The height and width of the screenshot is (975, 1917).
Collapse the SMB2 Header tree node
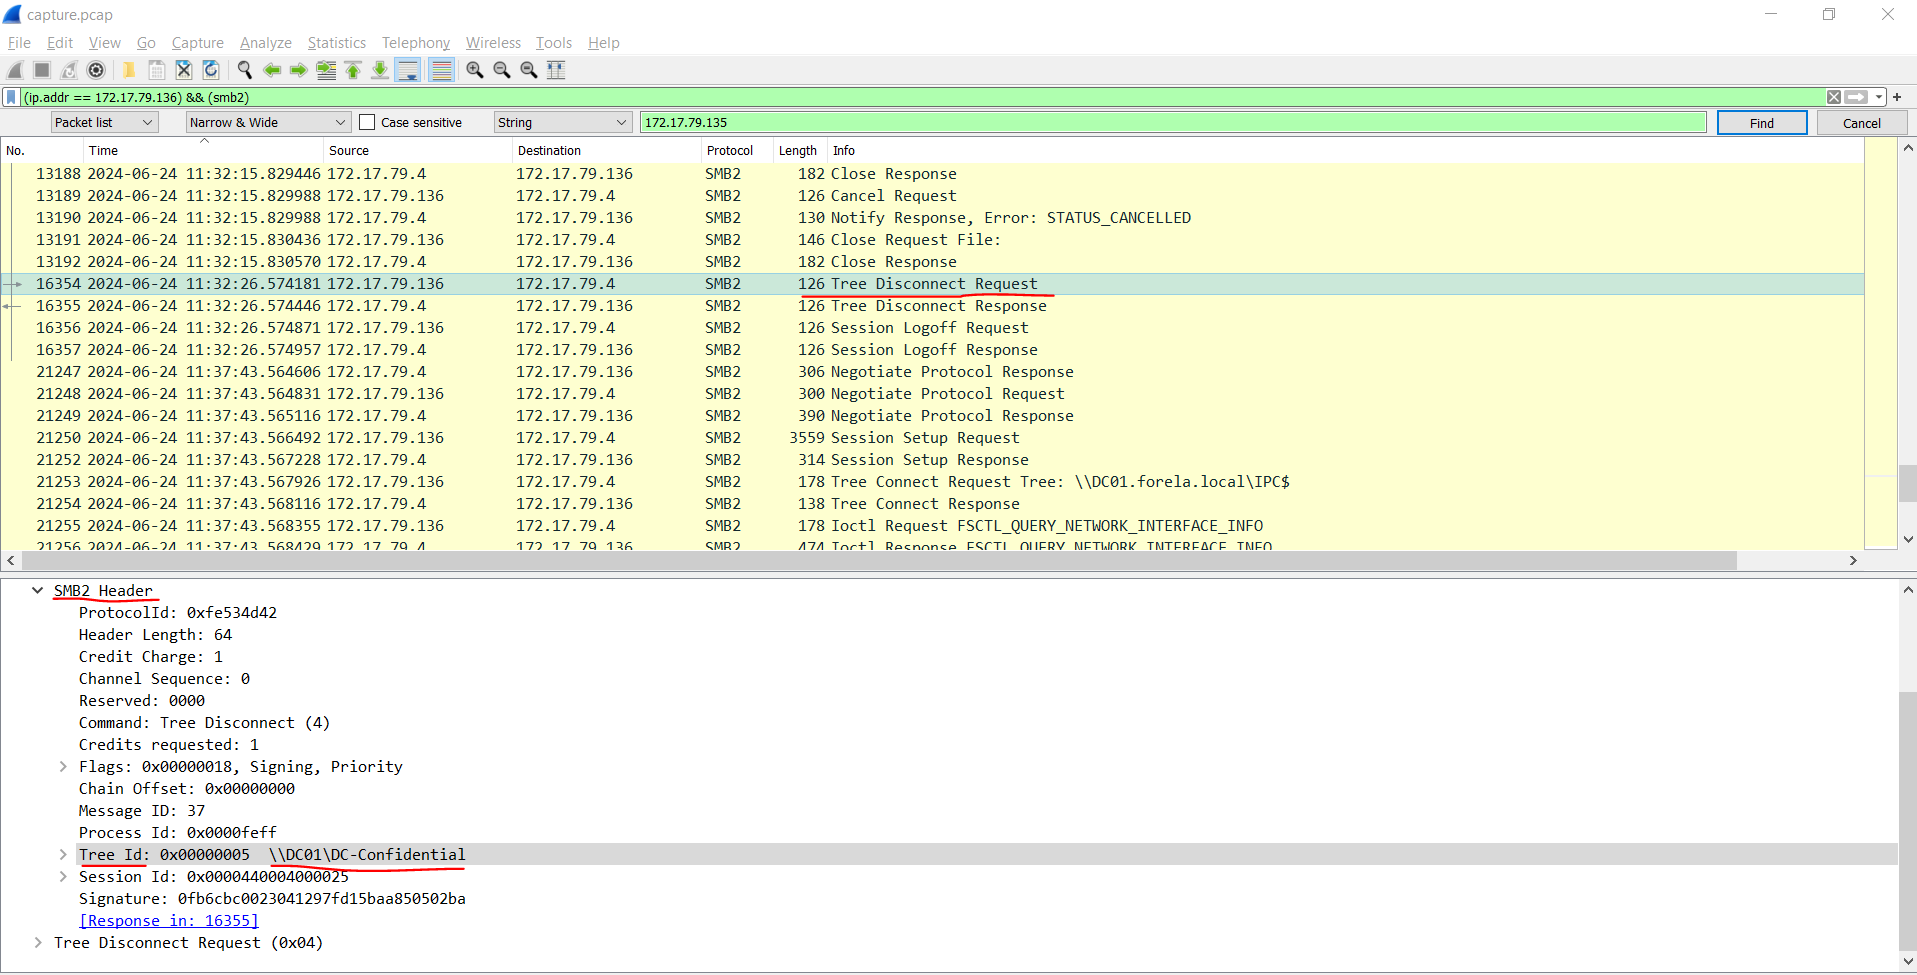pyautogui.click(x=38, y=591)
